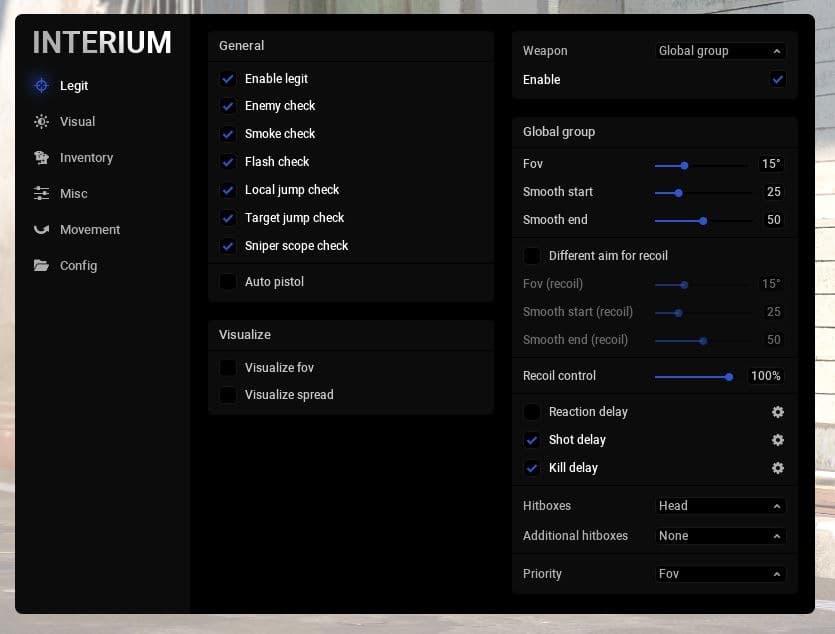This screenshot has height=634, width=835.
Task: Click the INTERIUM logo title
Action: 102,43
